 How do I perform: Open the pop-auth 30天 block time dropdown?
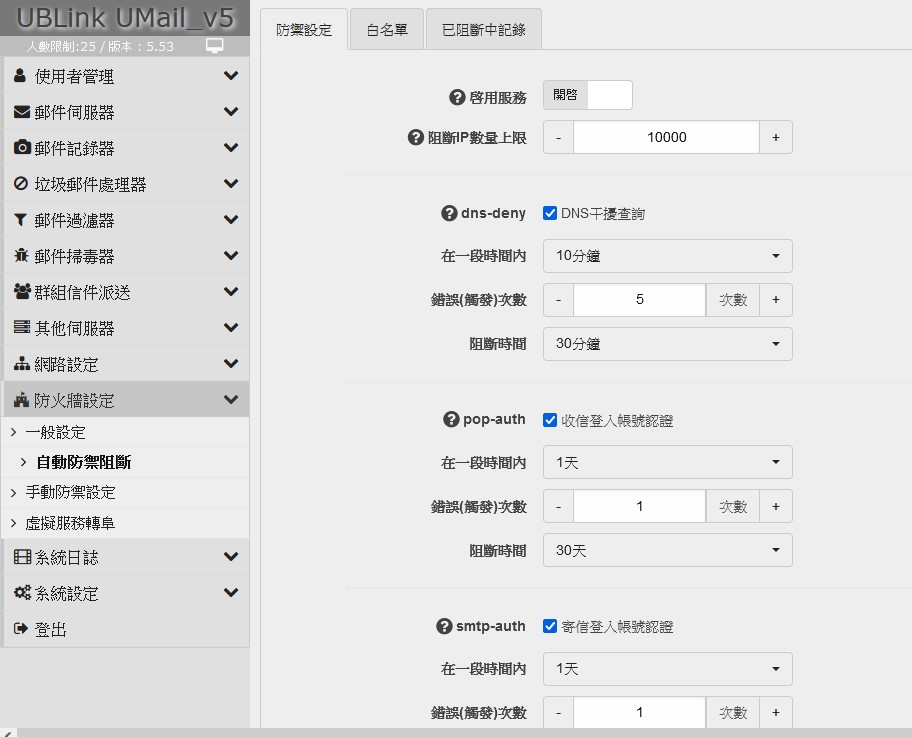667,550
